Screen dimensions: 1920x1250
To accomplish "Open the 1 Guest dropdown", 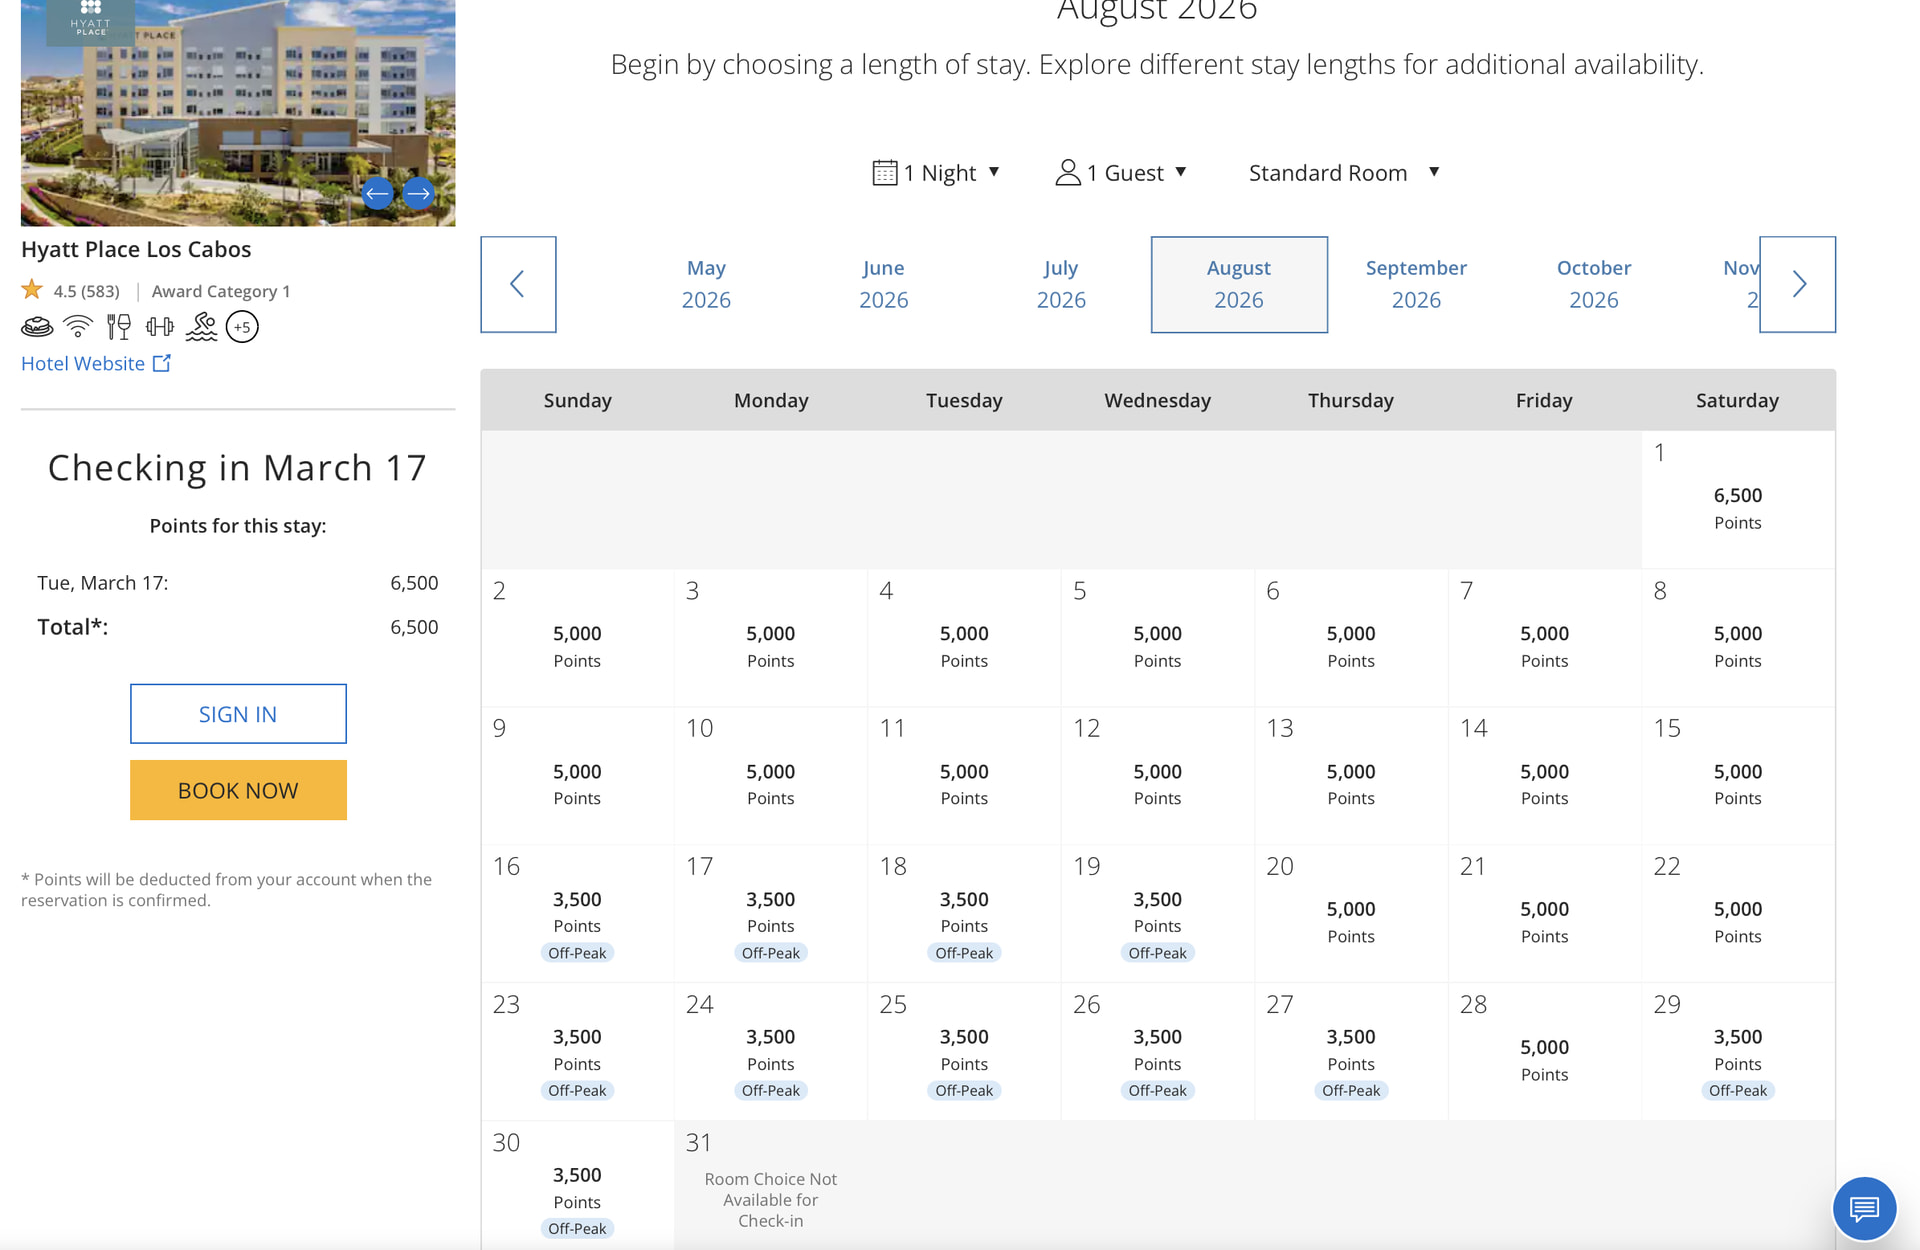I will (x=1121, y=173).
